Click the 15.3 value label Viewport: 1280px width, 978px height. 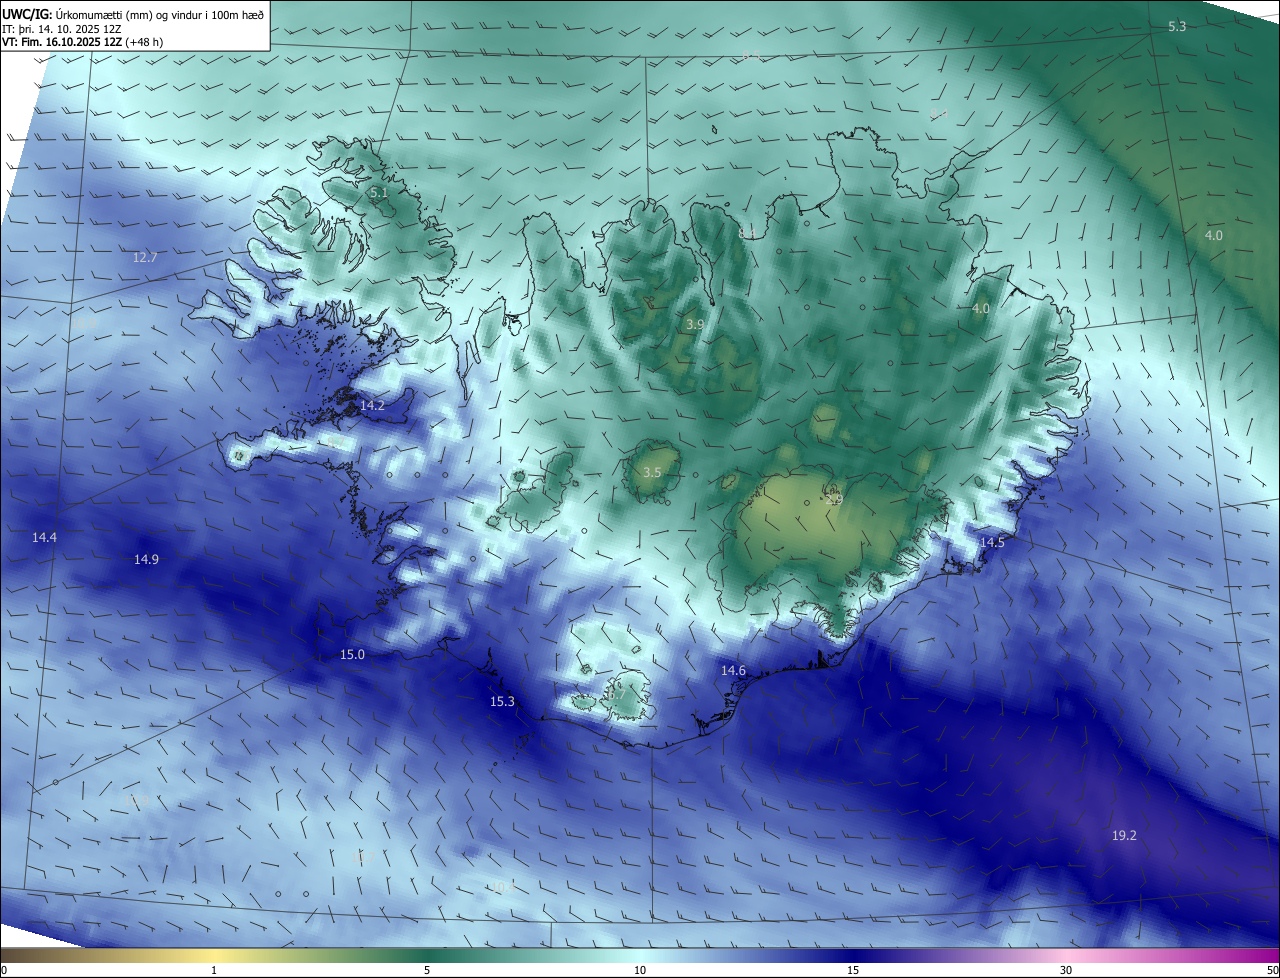[x=502, y=702]
